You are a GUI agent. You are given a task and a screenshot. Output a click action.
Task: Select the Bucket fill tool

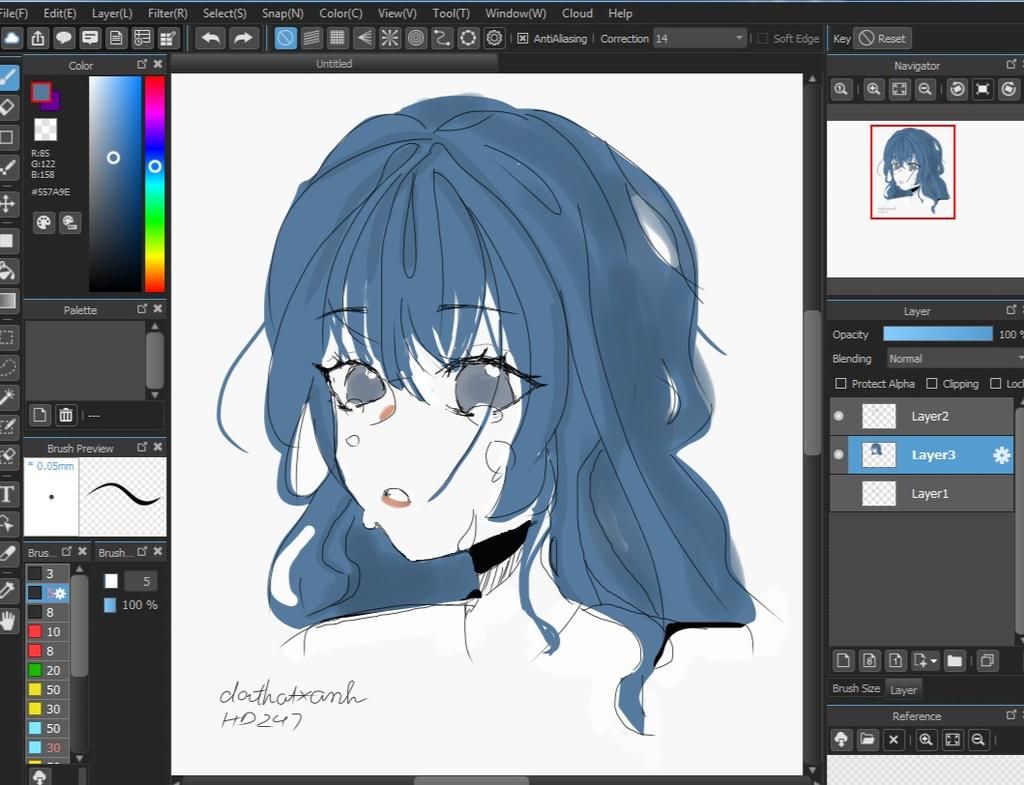[x=7, y=270]
